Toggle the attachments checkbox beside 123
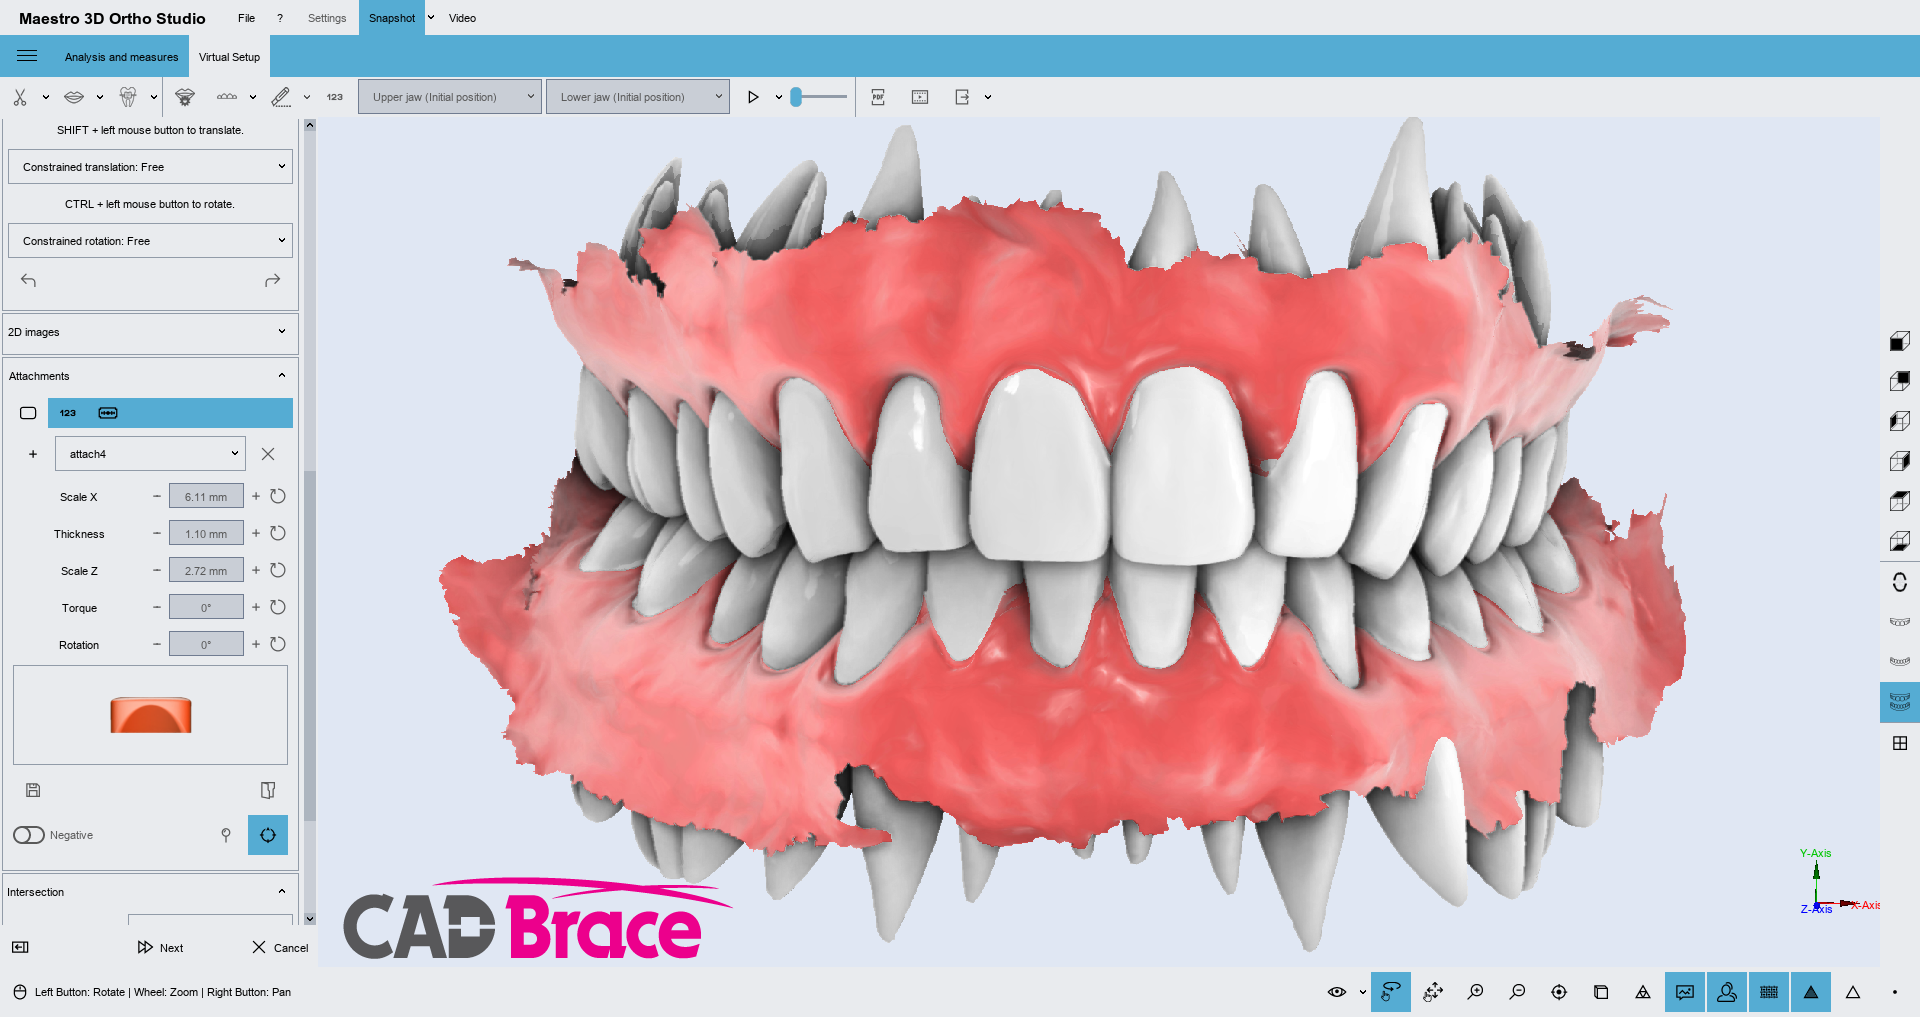The height and width of the screenshot is (1017, 1920). coord(28,413)
